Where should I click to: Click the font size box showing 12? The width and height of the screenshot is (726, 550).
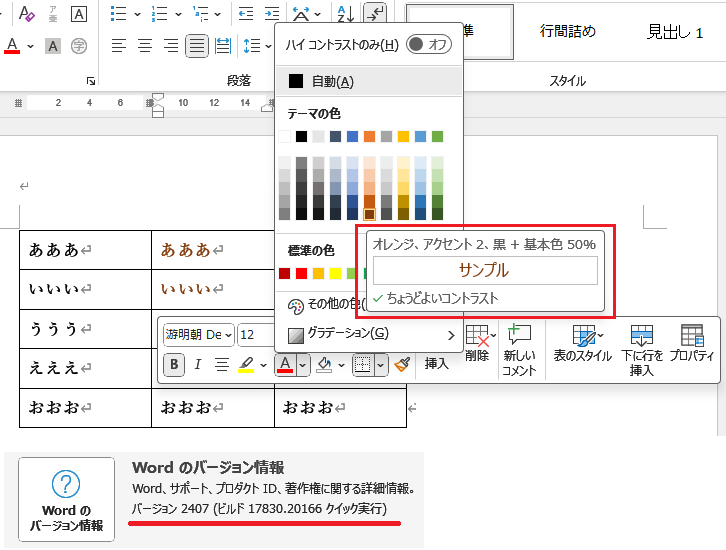pyautogui.click(x=256, y=335)
